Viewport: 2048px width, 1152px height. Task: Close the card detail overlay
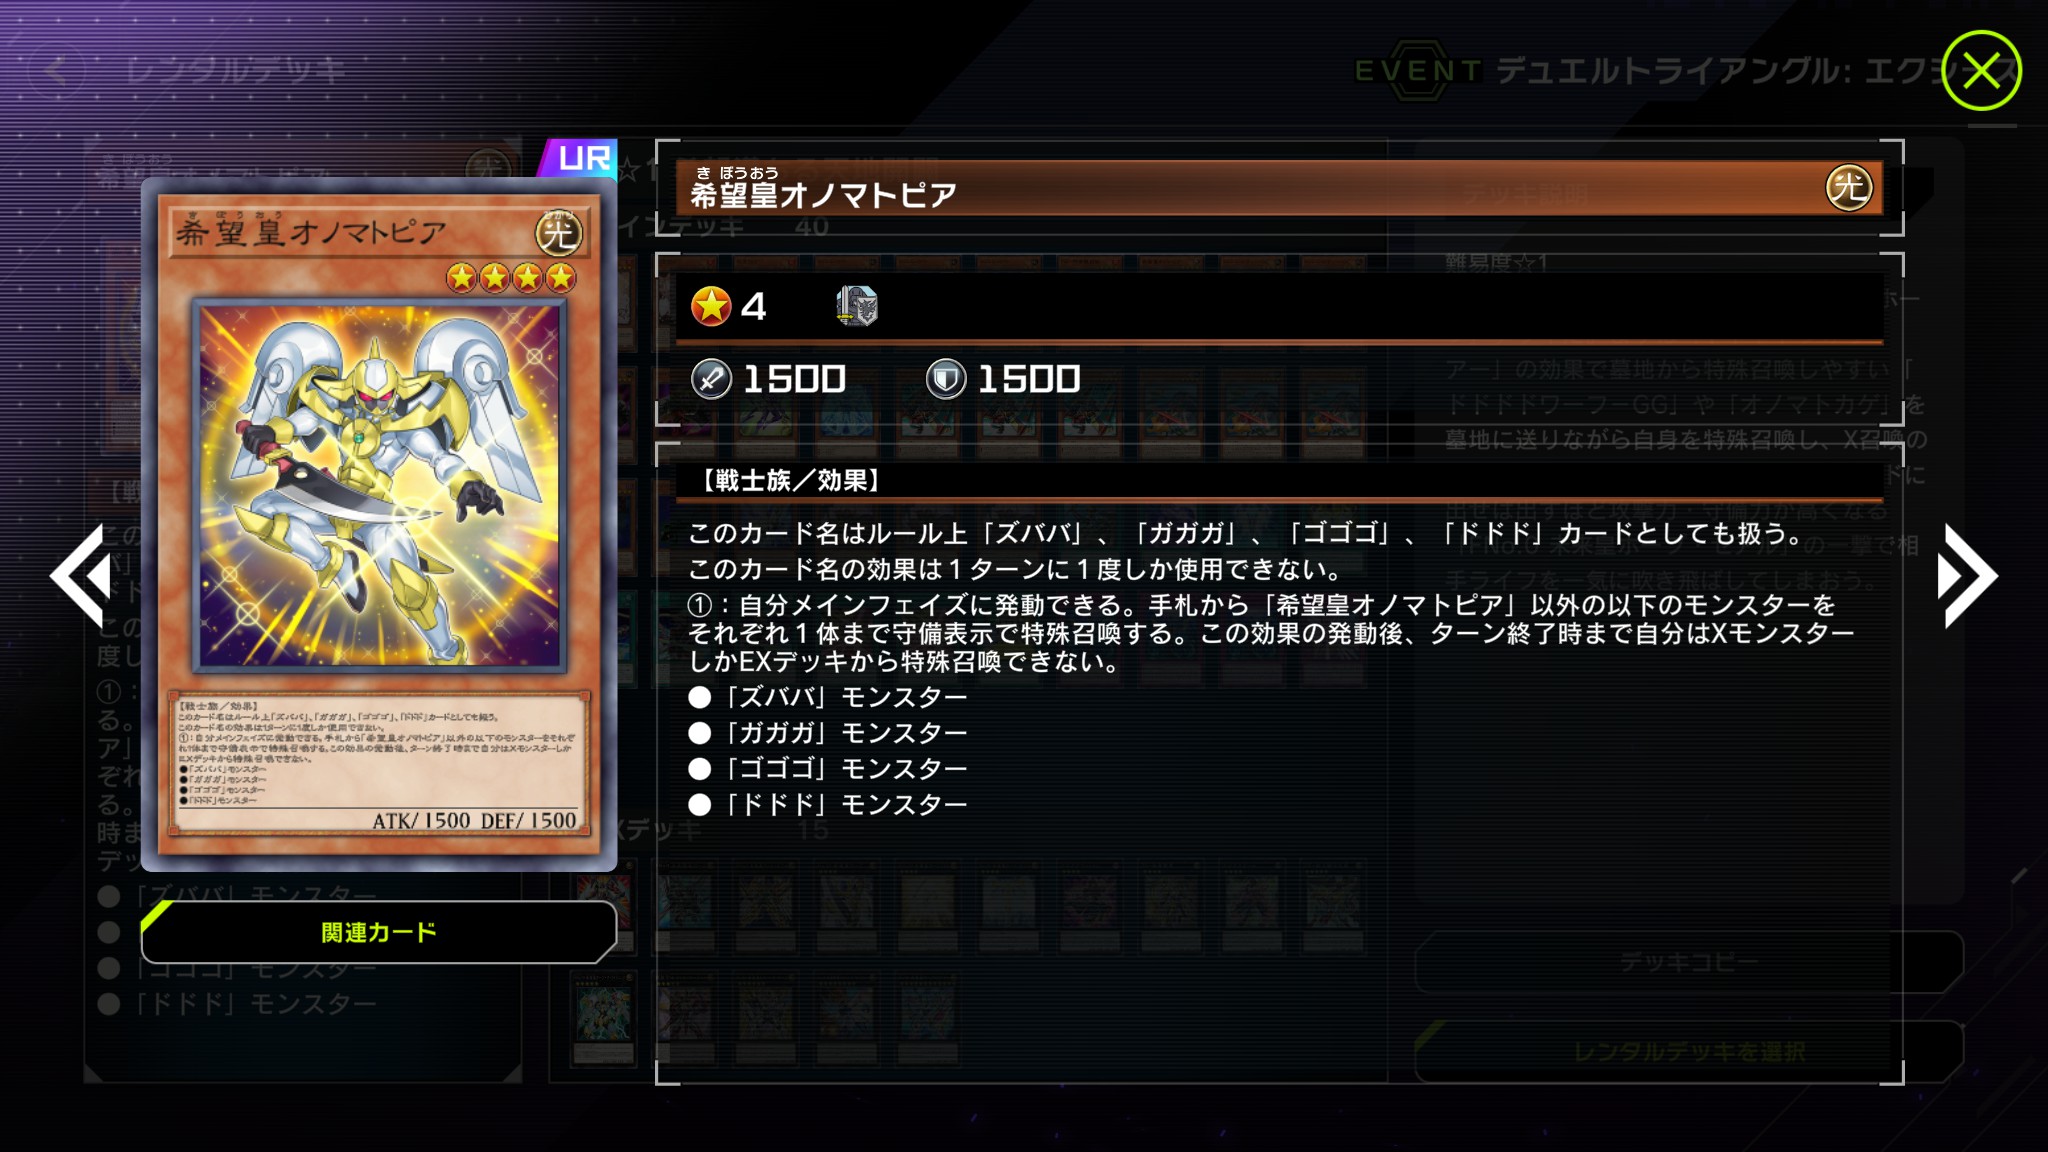click(1981, 71)
